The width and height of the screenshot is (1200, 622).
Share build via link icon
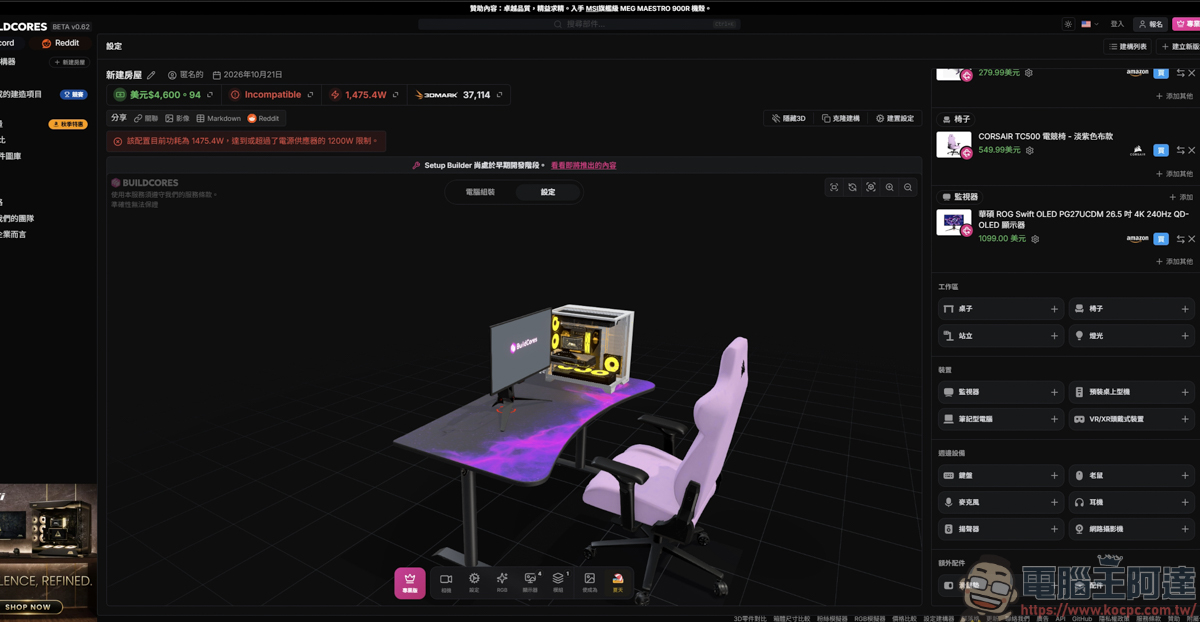[147, 118]
